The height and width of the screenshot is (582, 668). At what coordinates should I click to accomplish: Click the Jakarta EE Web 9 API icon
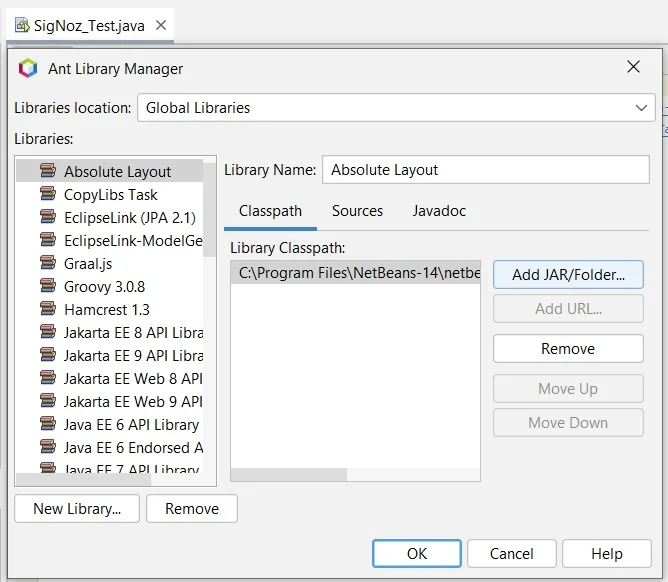[48, 401]
